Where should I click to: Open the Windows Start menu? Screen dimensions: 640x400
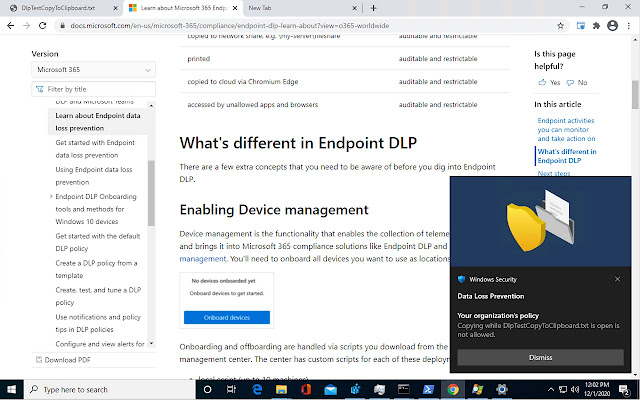click(10, 389)
